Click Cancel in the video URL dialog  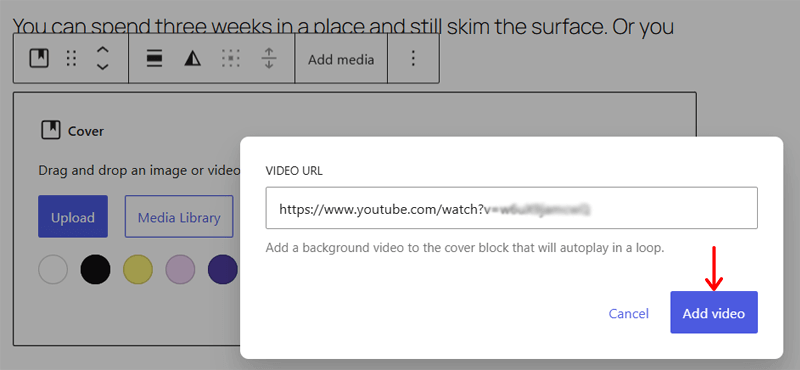[x=629, y=313]
